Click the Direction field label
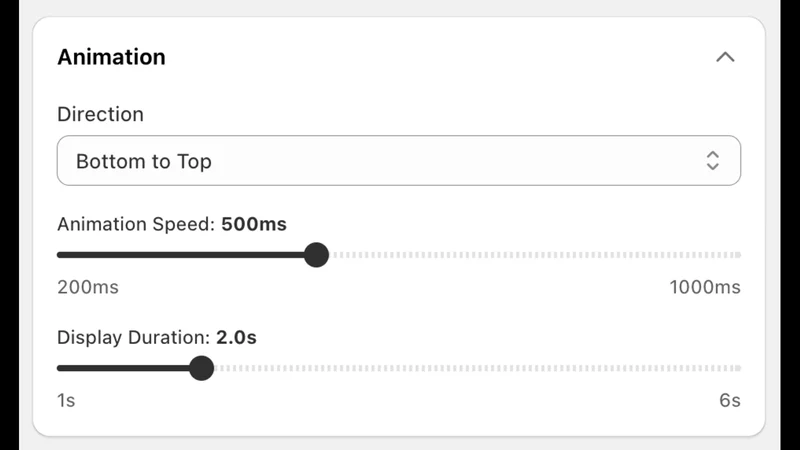This screenshot has height=450, width=800. pyautogui.click(x=101, y=114)
